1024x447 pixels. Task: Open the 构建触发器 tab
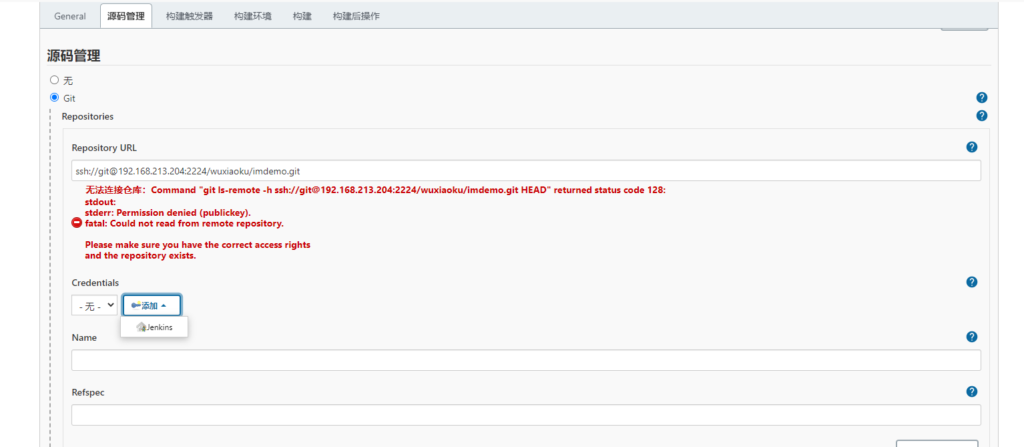[187, 16]
